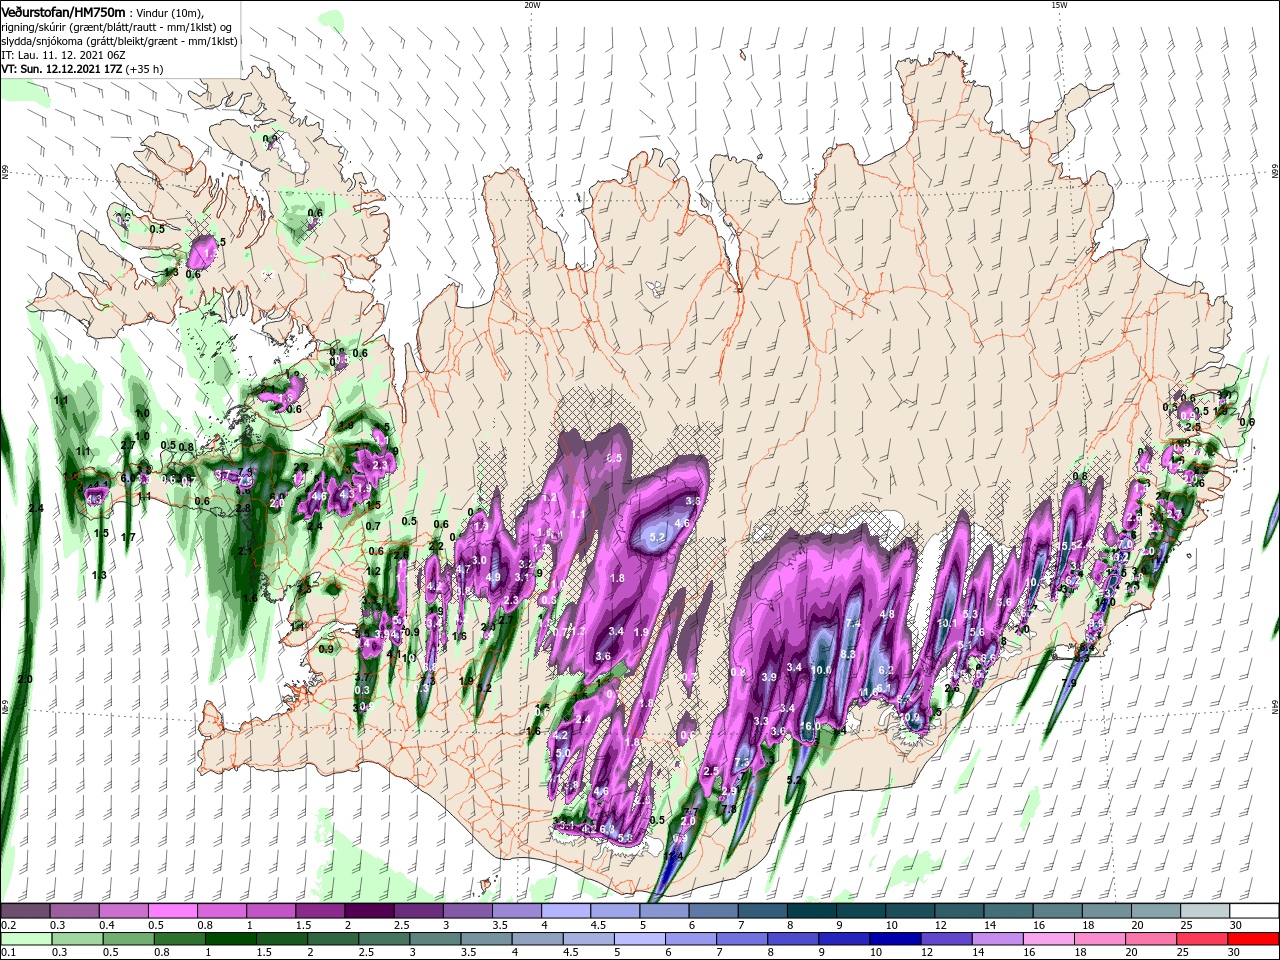Screen dimensions: 1280x960
Task: Click the dark teal upper-row swatch 8 to 9
Action: [812, 911]
